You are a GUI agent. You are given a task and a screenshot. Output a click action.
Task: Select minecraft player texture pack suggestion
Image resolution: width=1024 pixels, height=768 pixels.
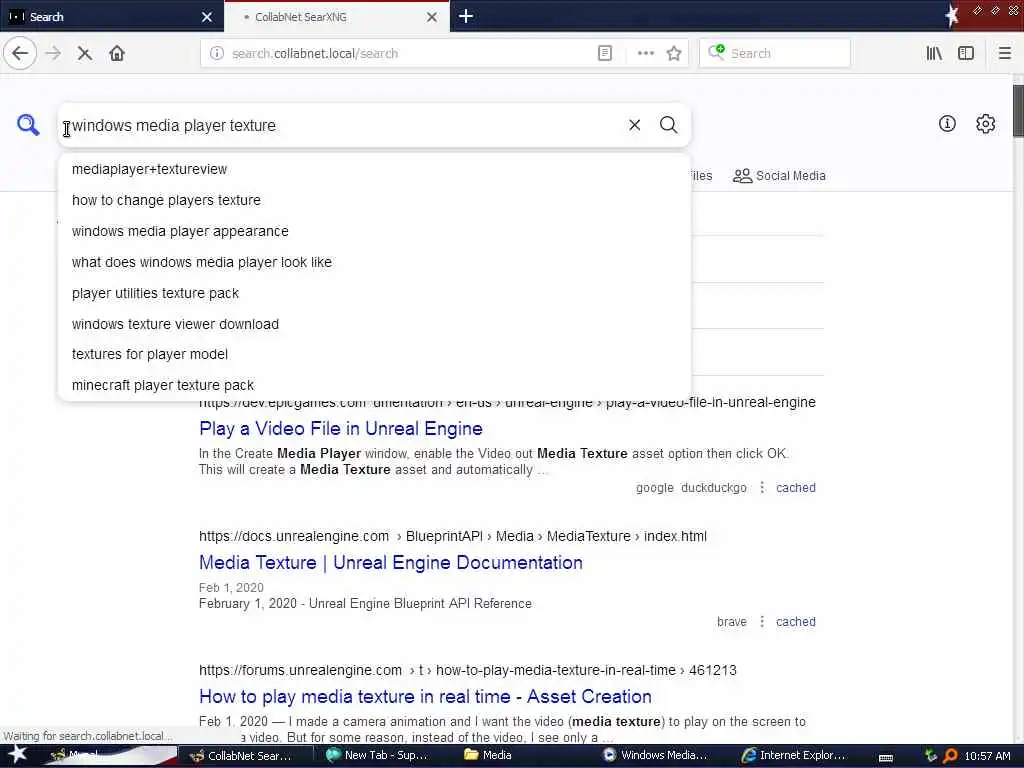374,385
